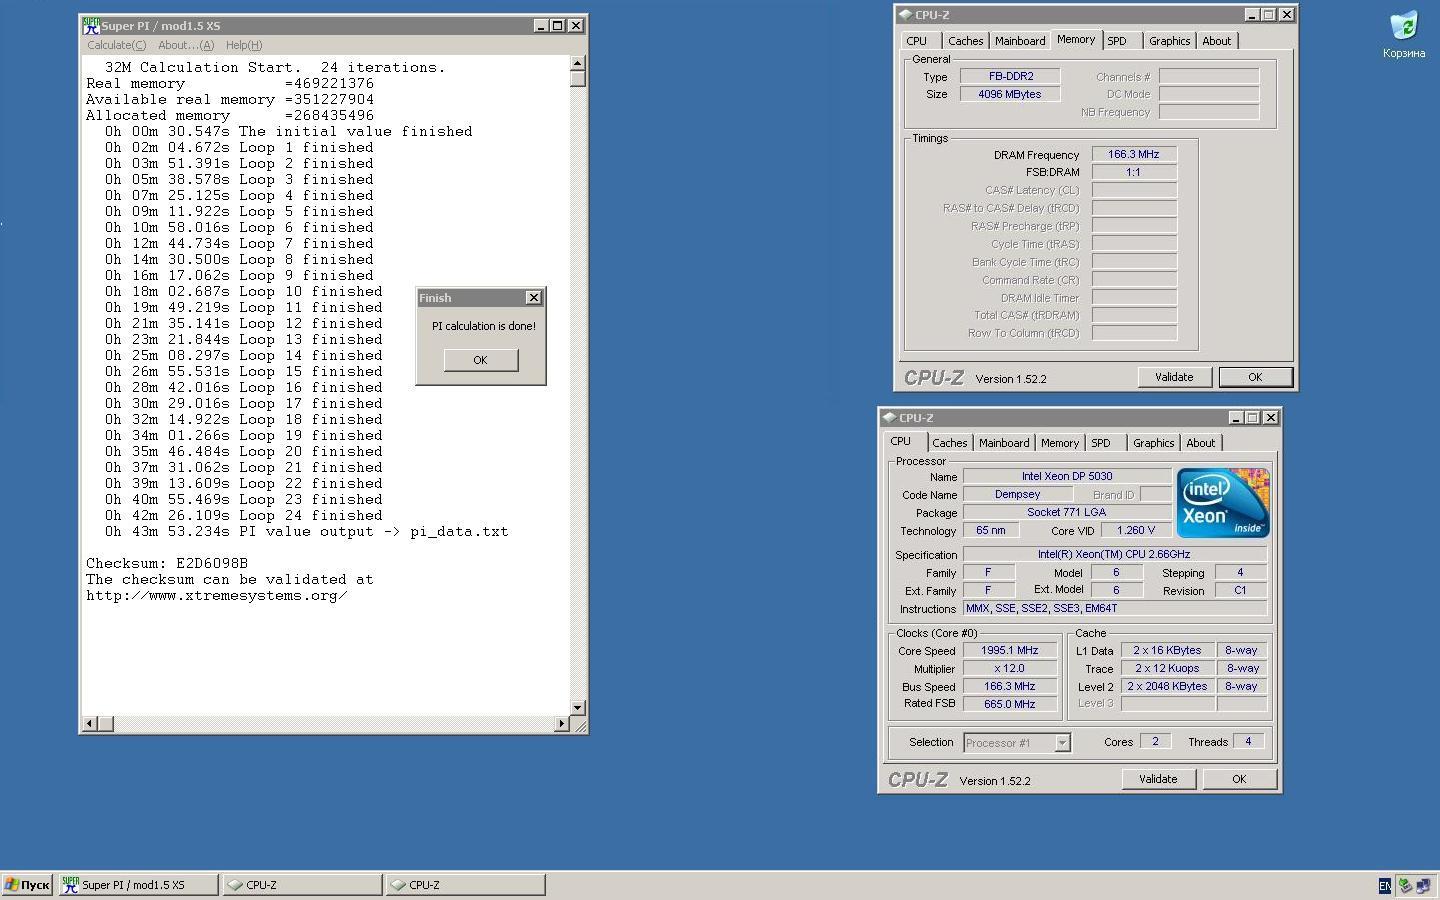Click the DRAM Frequency 166.3 MHz field

(x=1134, y=154)
